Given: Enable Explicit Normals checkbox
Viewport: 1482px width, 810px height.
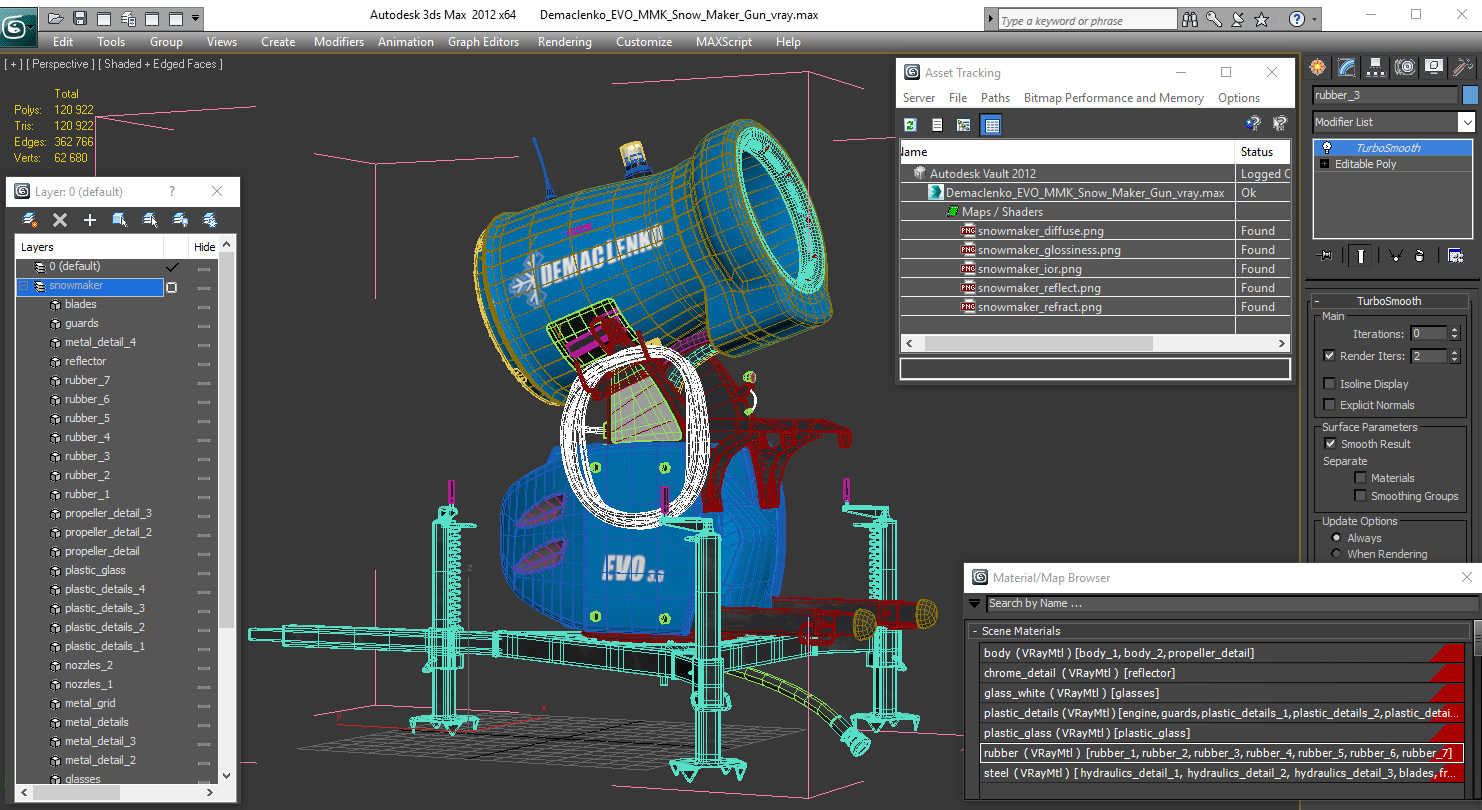Looking at the screenshot, I should tap(1329, 404).
